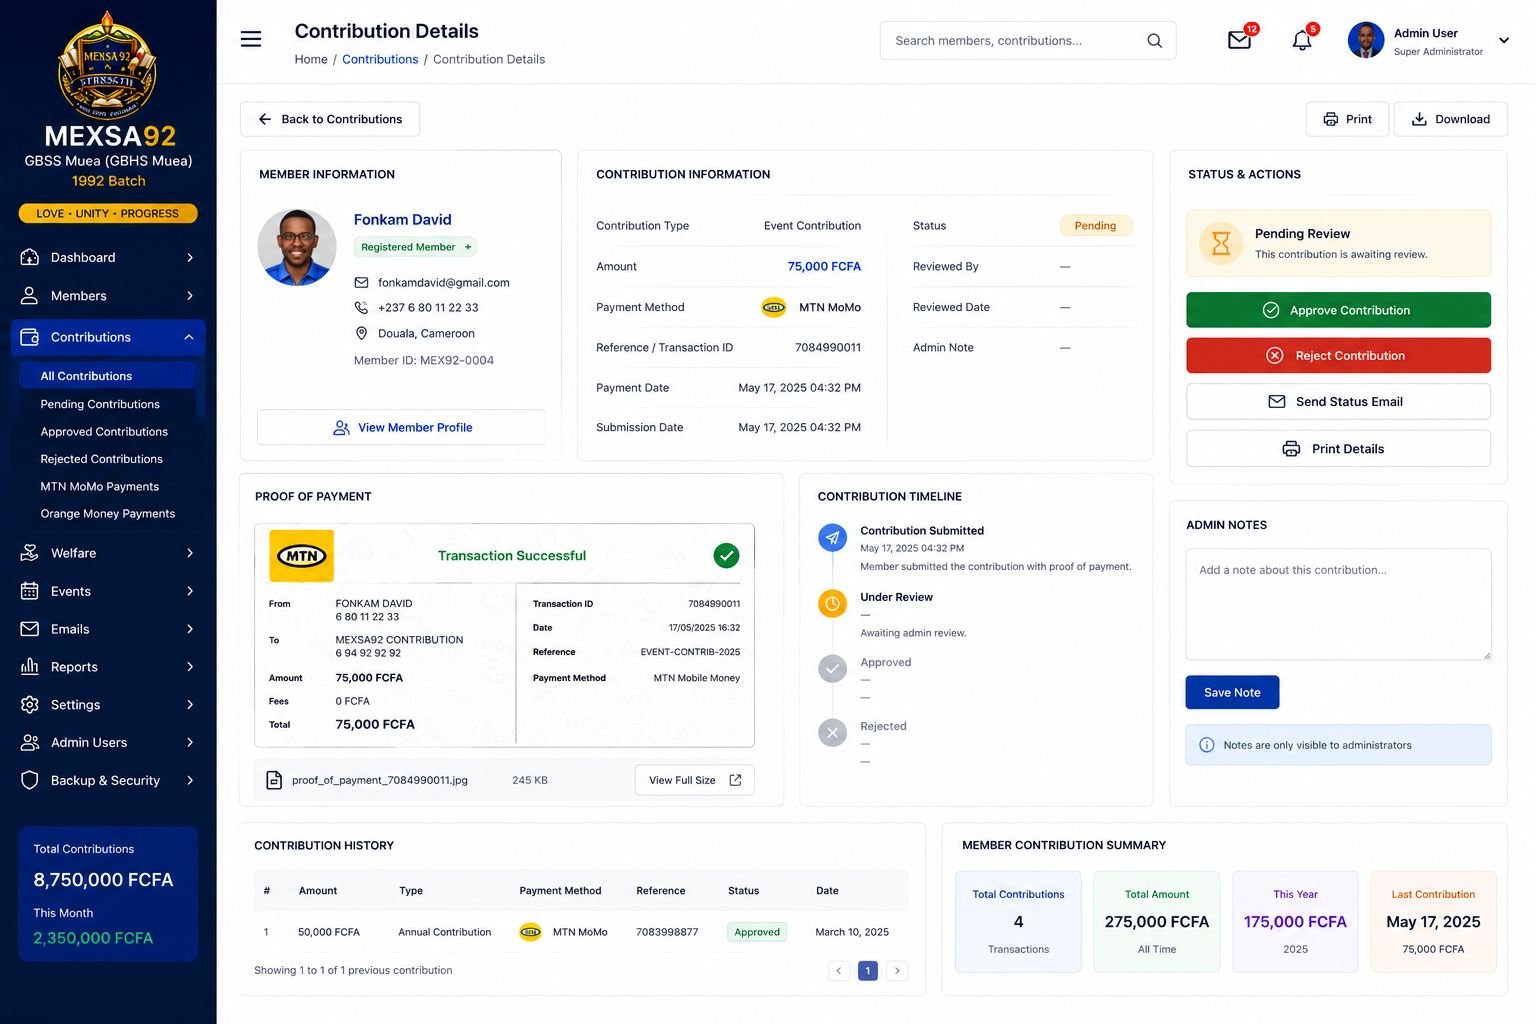Click the MTN proof of payment receipt image
Screen dimensions: 1536x1024
coord(504,635)
